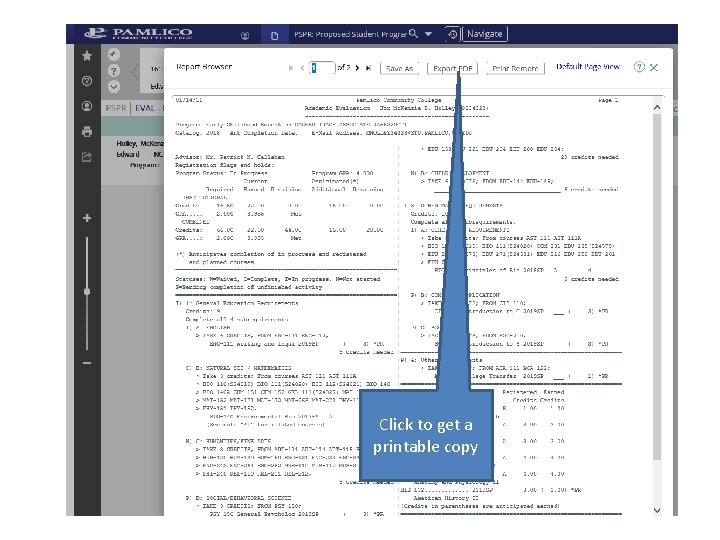Go to previous report page

point(302,68)
